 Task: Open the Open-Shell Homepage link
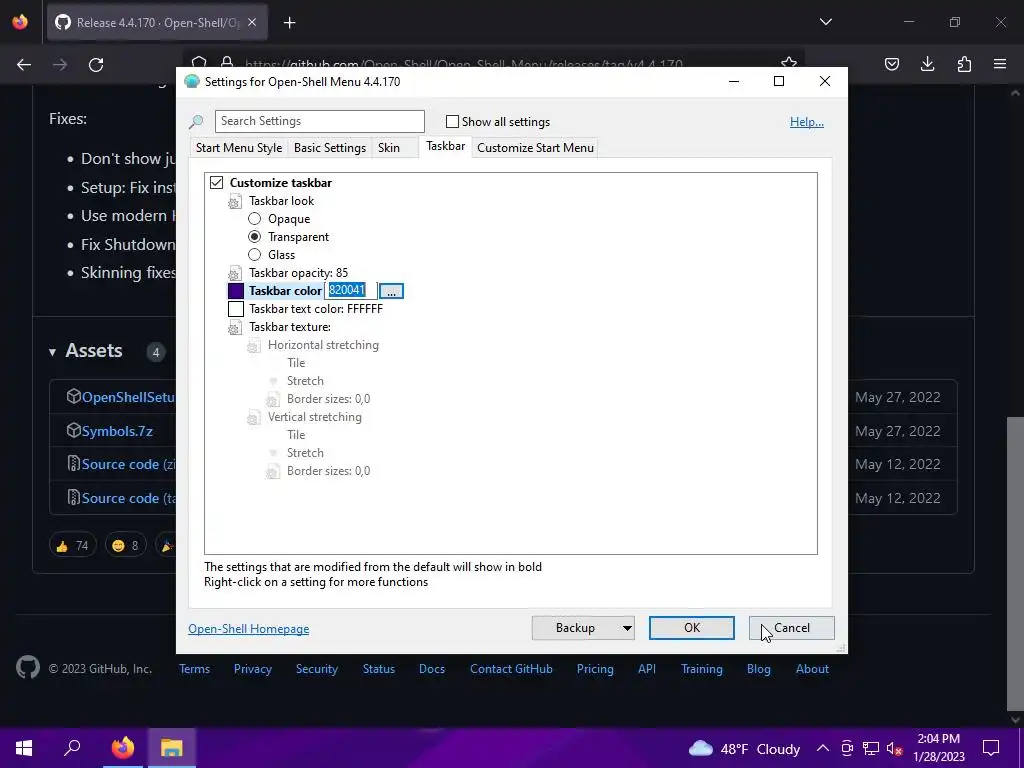[248, 629]
